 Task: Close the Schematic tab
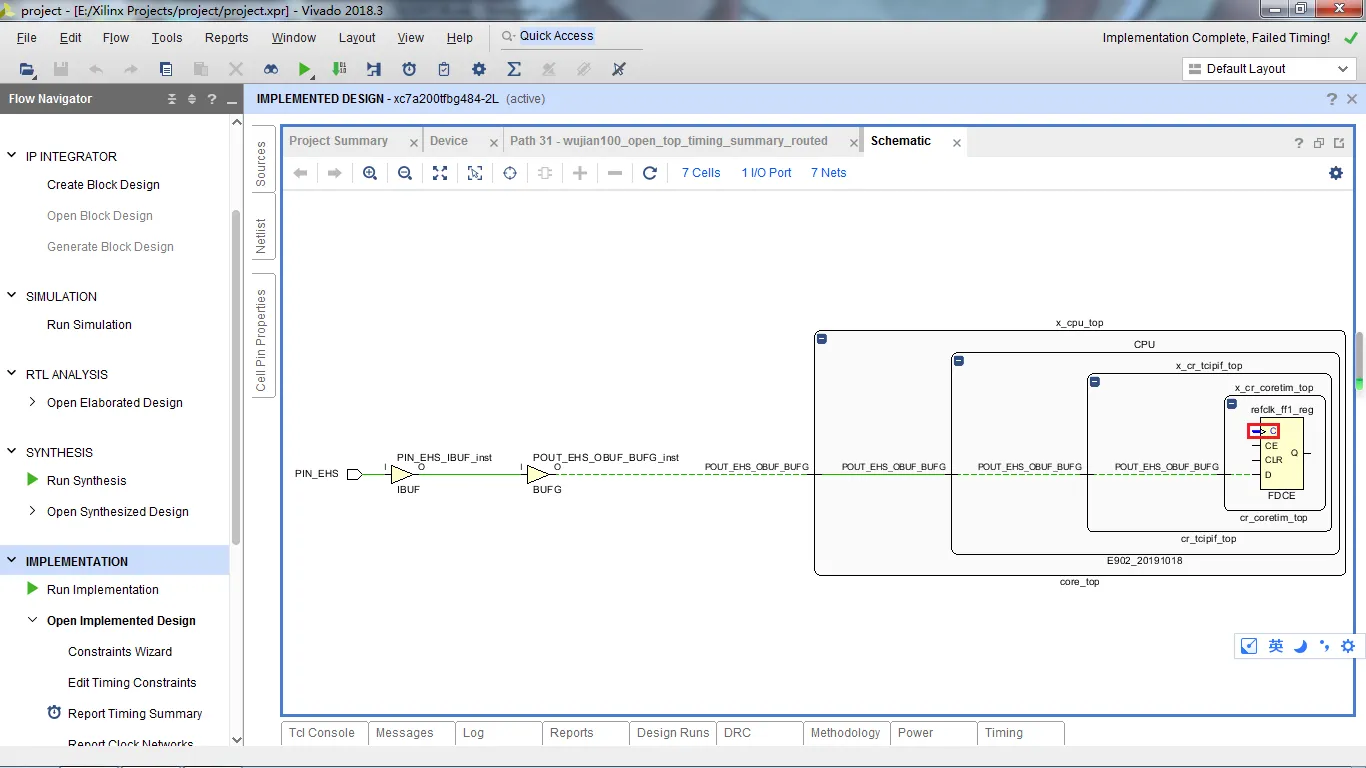click(x=957, y=143)
